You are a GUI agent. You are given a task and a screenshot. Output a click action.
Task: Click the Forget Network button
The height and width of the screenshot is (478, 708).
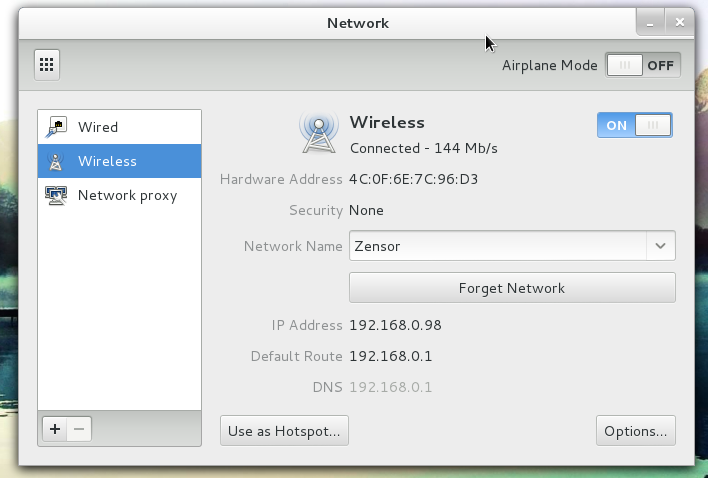tap(512, 288)
